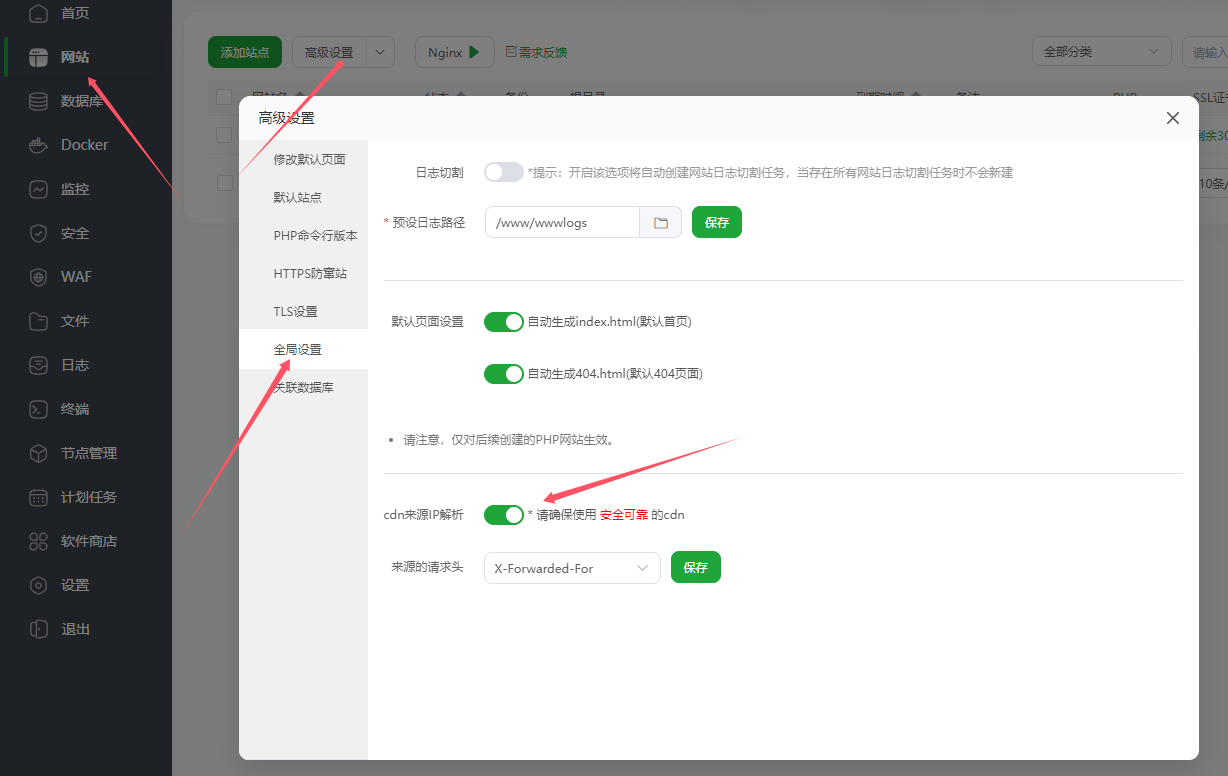Viewport: 1228px width, 776px height.
Task: Click the 安全可靠 red text
Action: [624, 515]
